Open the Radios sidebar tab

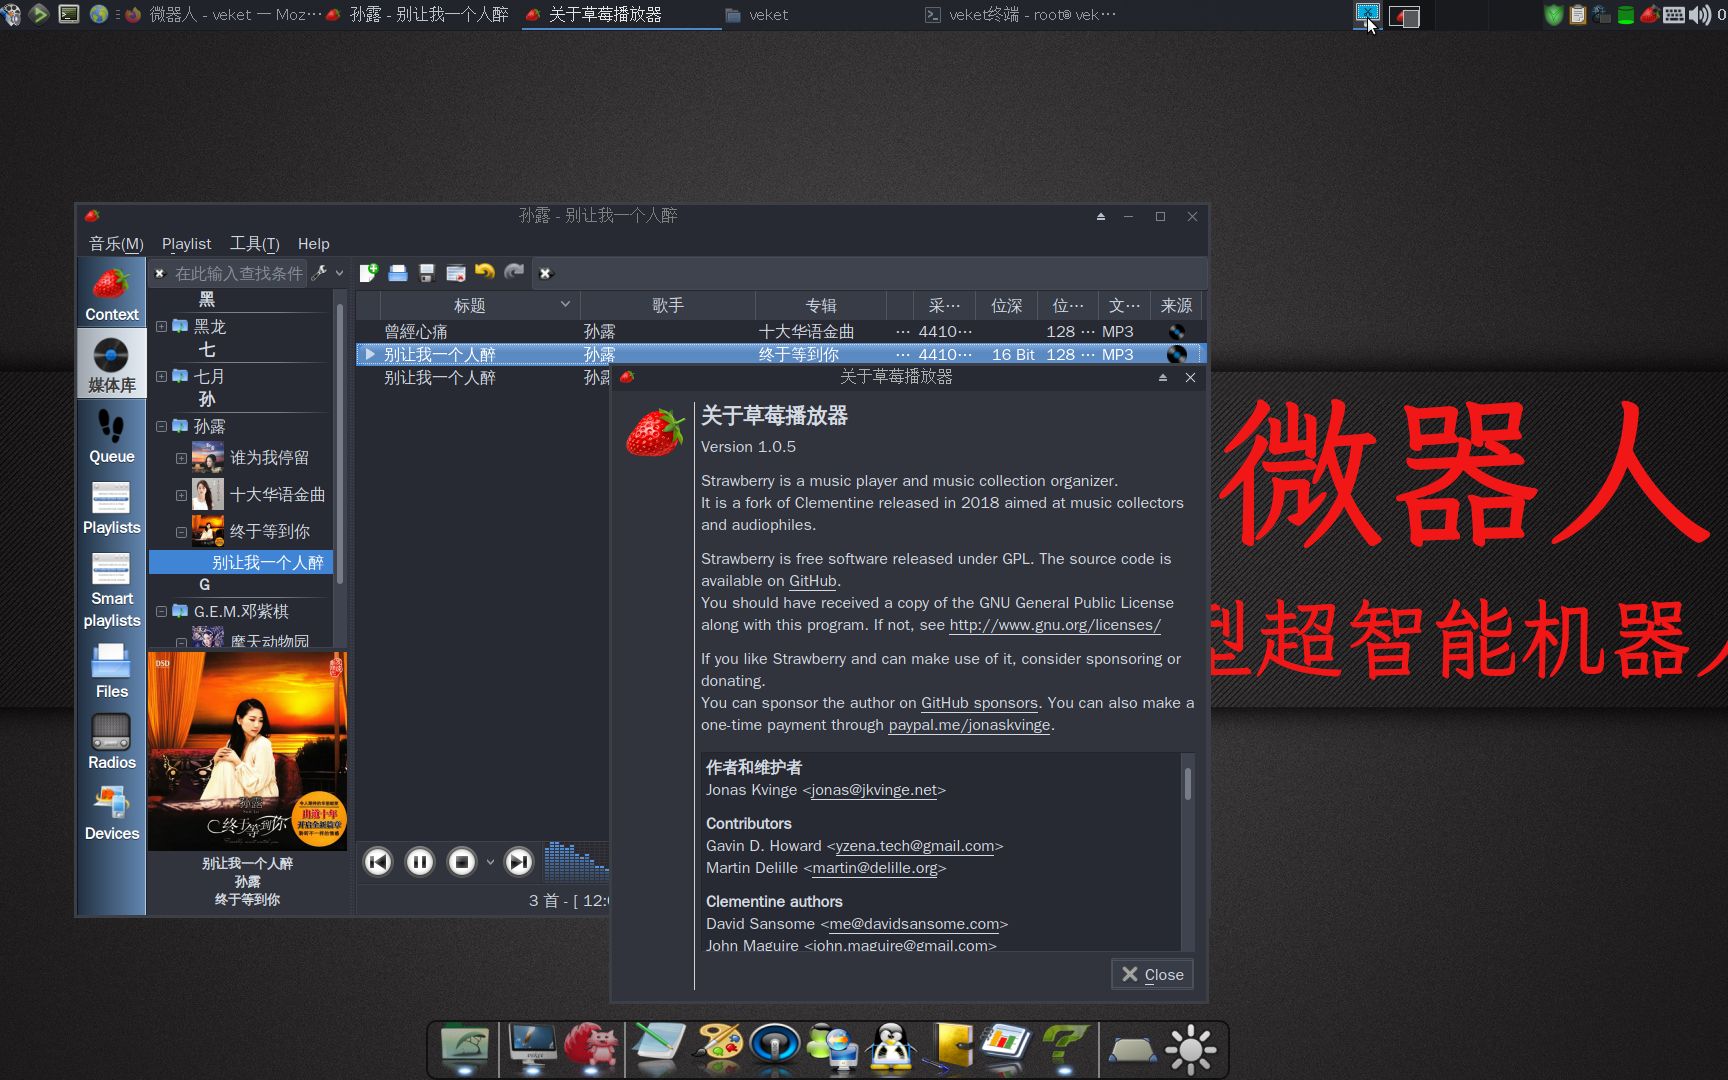pos(111,742)
